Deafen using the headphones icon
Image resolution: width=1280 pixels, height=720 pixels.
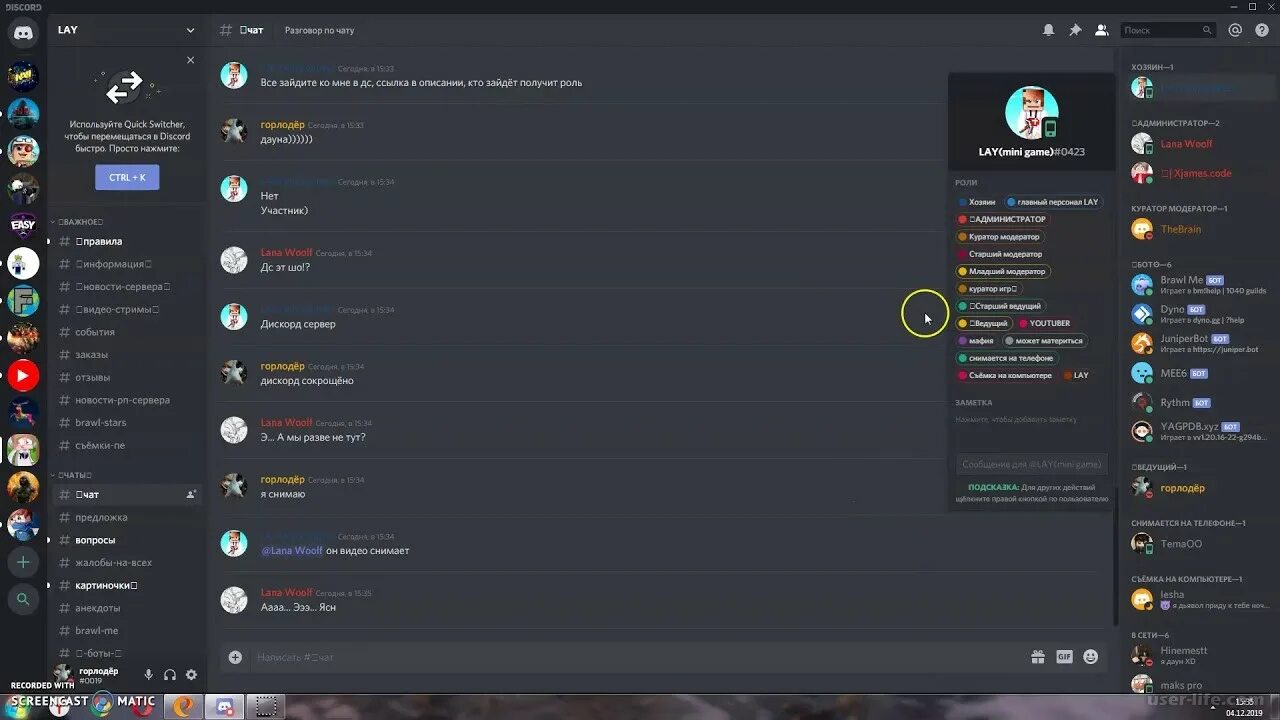pos(170,675)
